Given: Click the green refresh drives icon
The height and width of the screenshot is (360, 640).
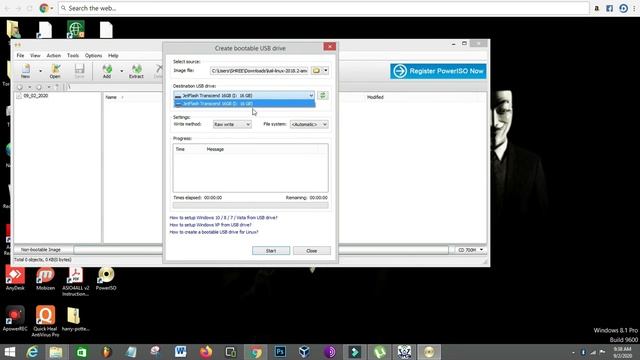Looking at the screenshot, I should pyautogui.click(x=322, y=95).
